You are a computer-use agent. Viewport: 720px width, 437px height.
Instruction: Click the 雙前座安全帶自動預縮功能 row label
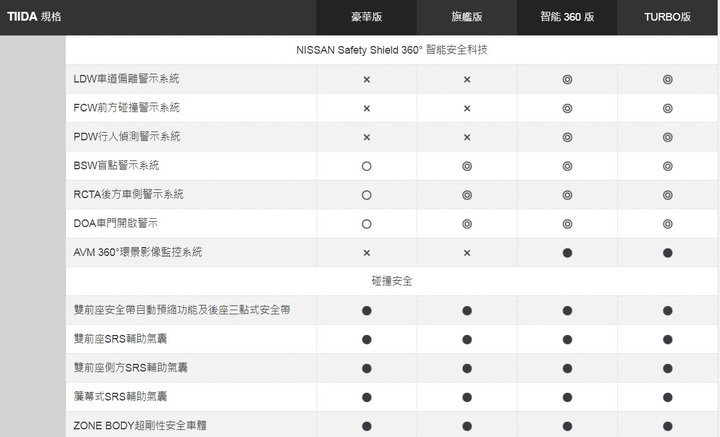coord(182,310)
